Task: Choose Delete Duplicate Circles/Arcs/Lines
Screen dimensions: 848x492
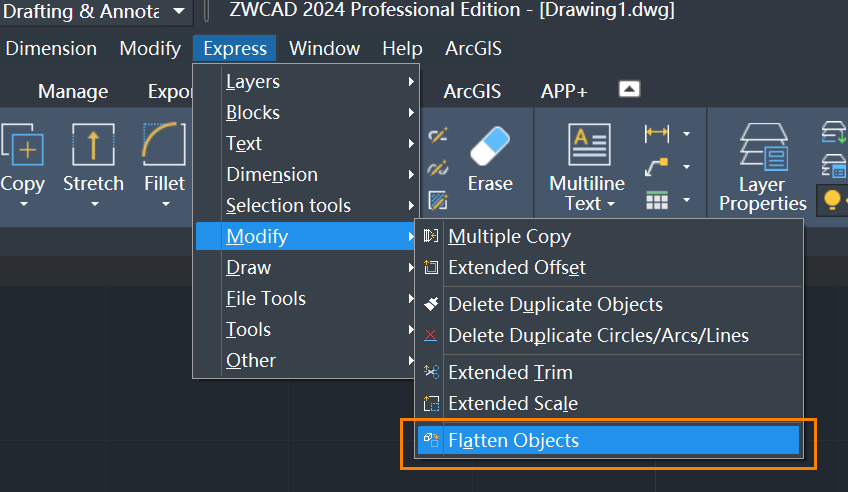Action: (x=608, y=335)
